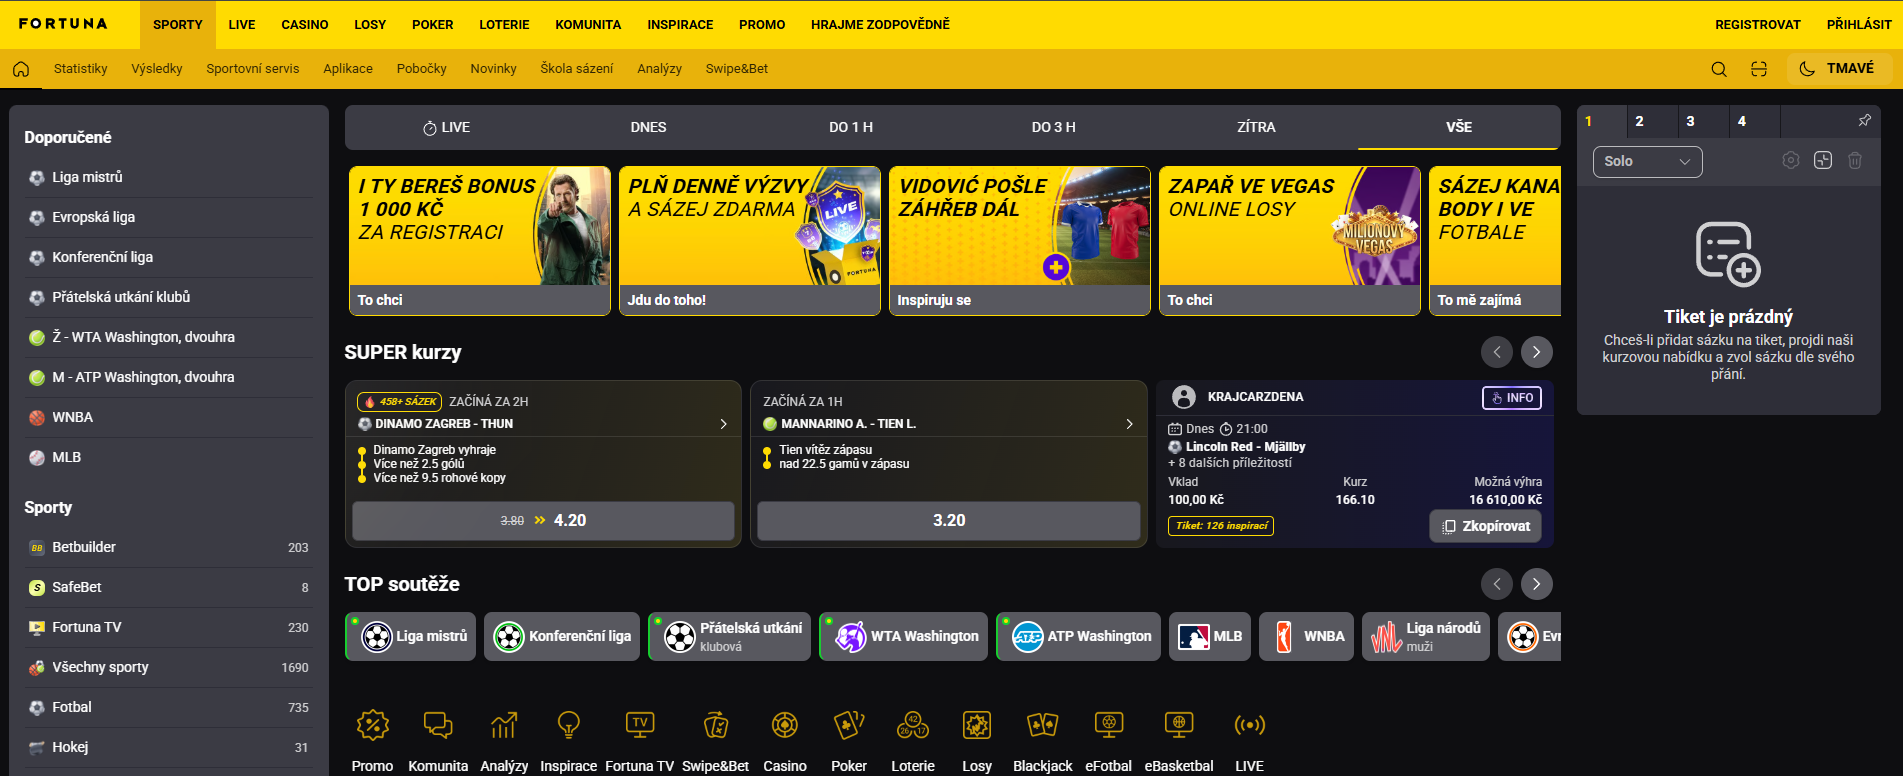Open Evropská liga in Doporučené list
This screenshot has height=776, width=1903.
coord(168,217)
